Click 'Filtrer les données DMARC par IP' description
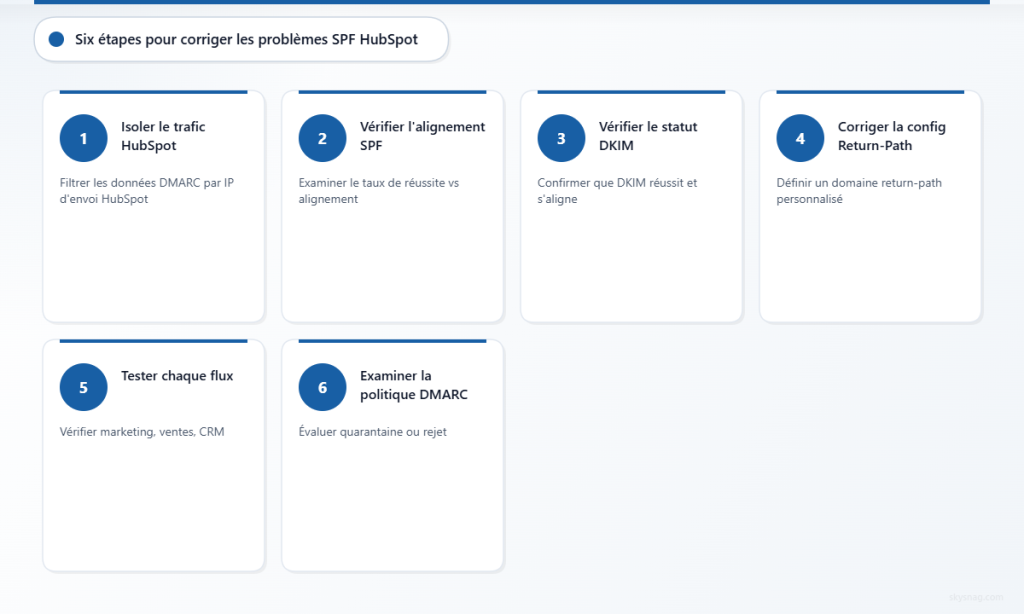 click(147, 191)
